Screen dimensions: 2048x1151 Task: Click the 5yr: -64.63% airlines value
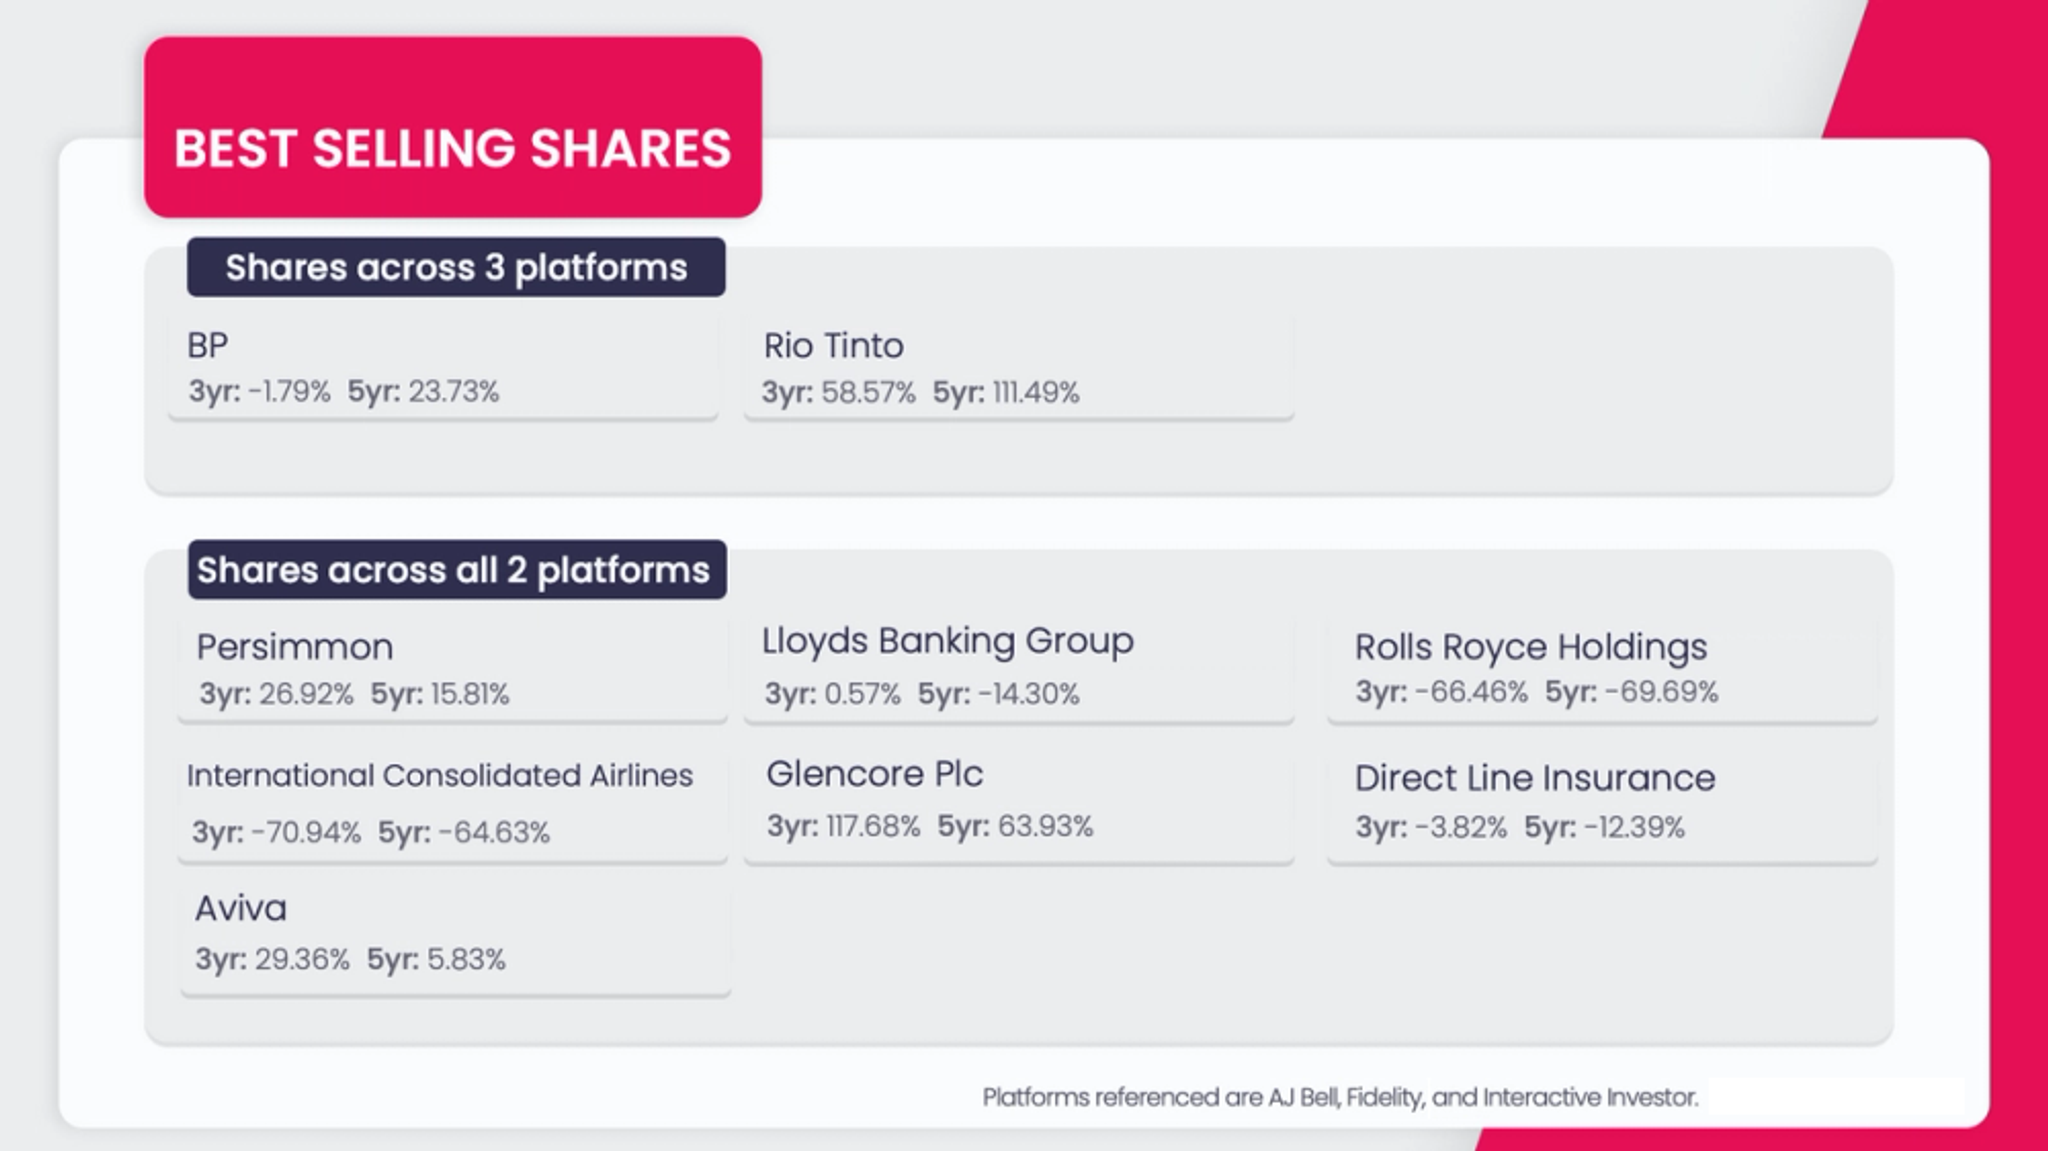click(x=464, y=832)
